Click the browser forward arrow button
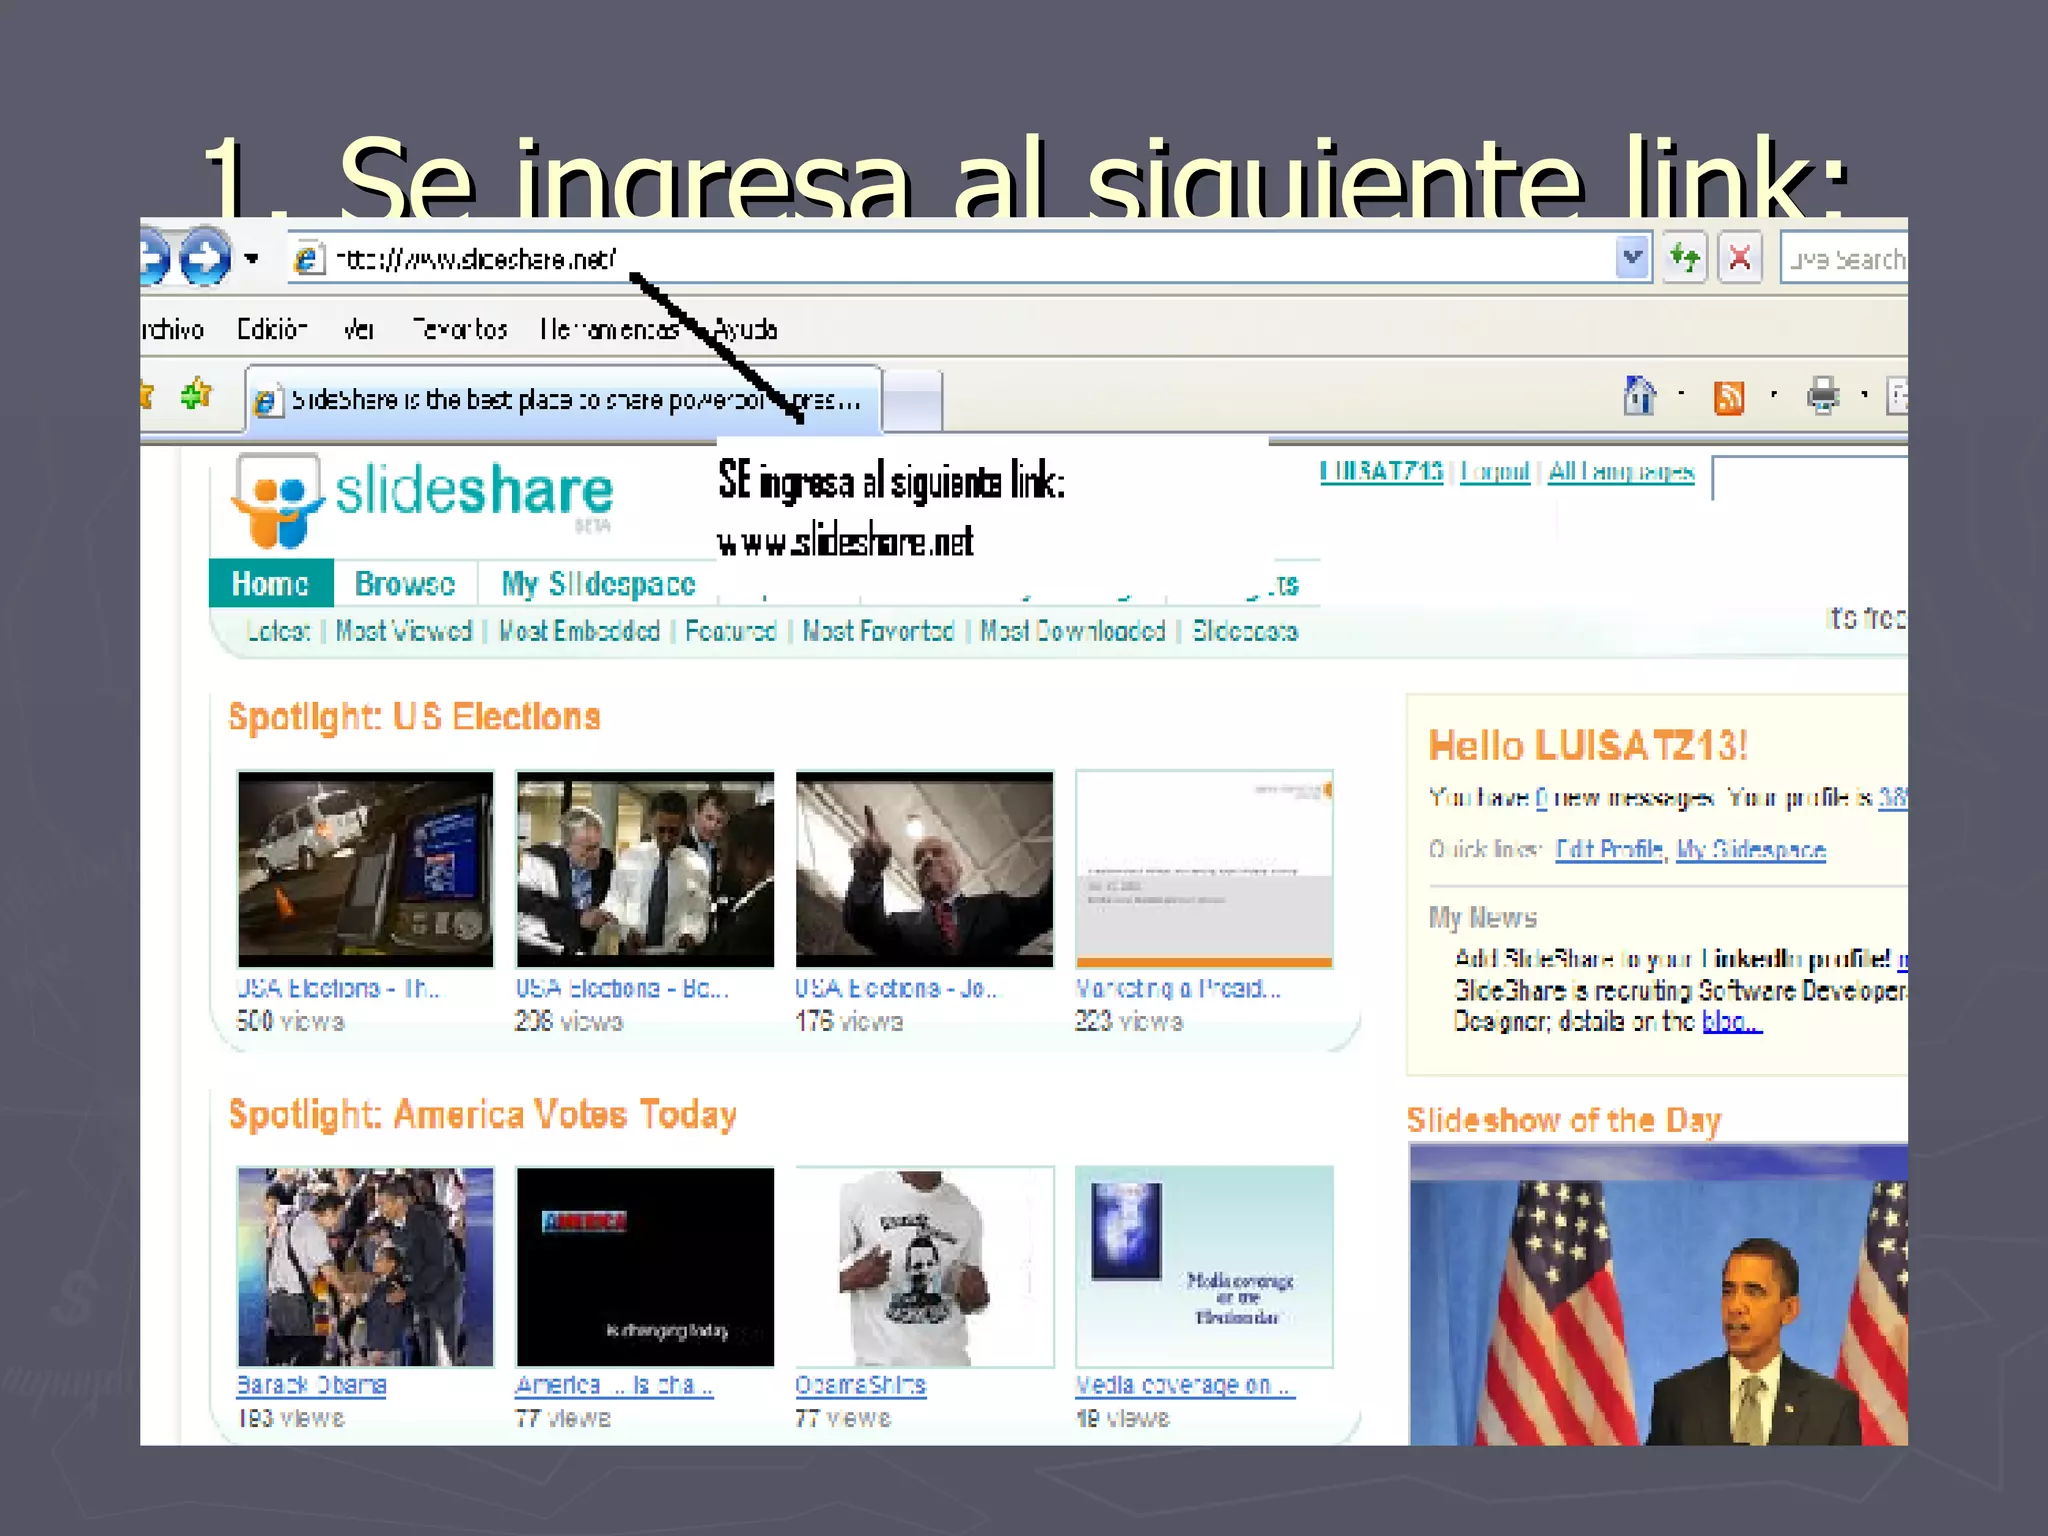This screenshot has height=1536, width=2048. (204, 258)
